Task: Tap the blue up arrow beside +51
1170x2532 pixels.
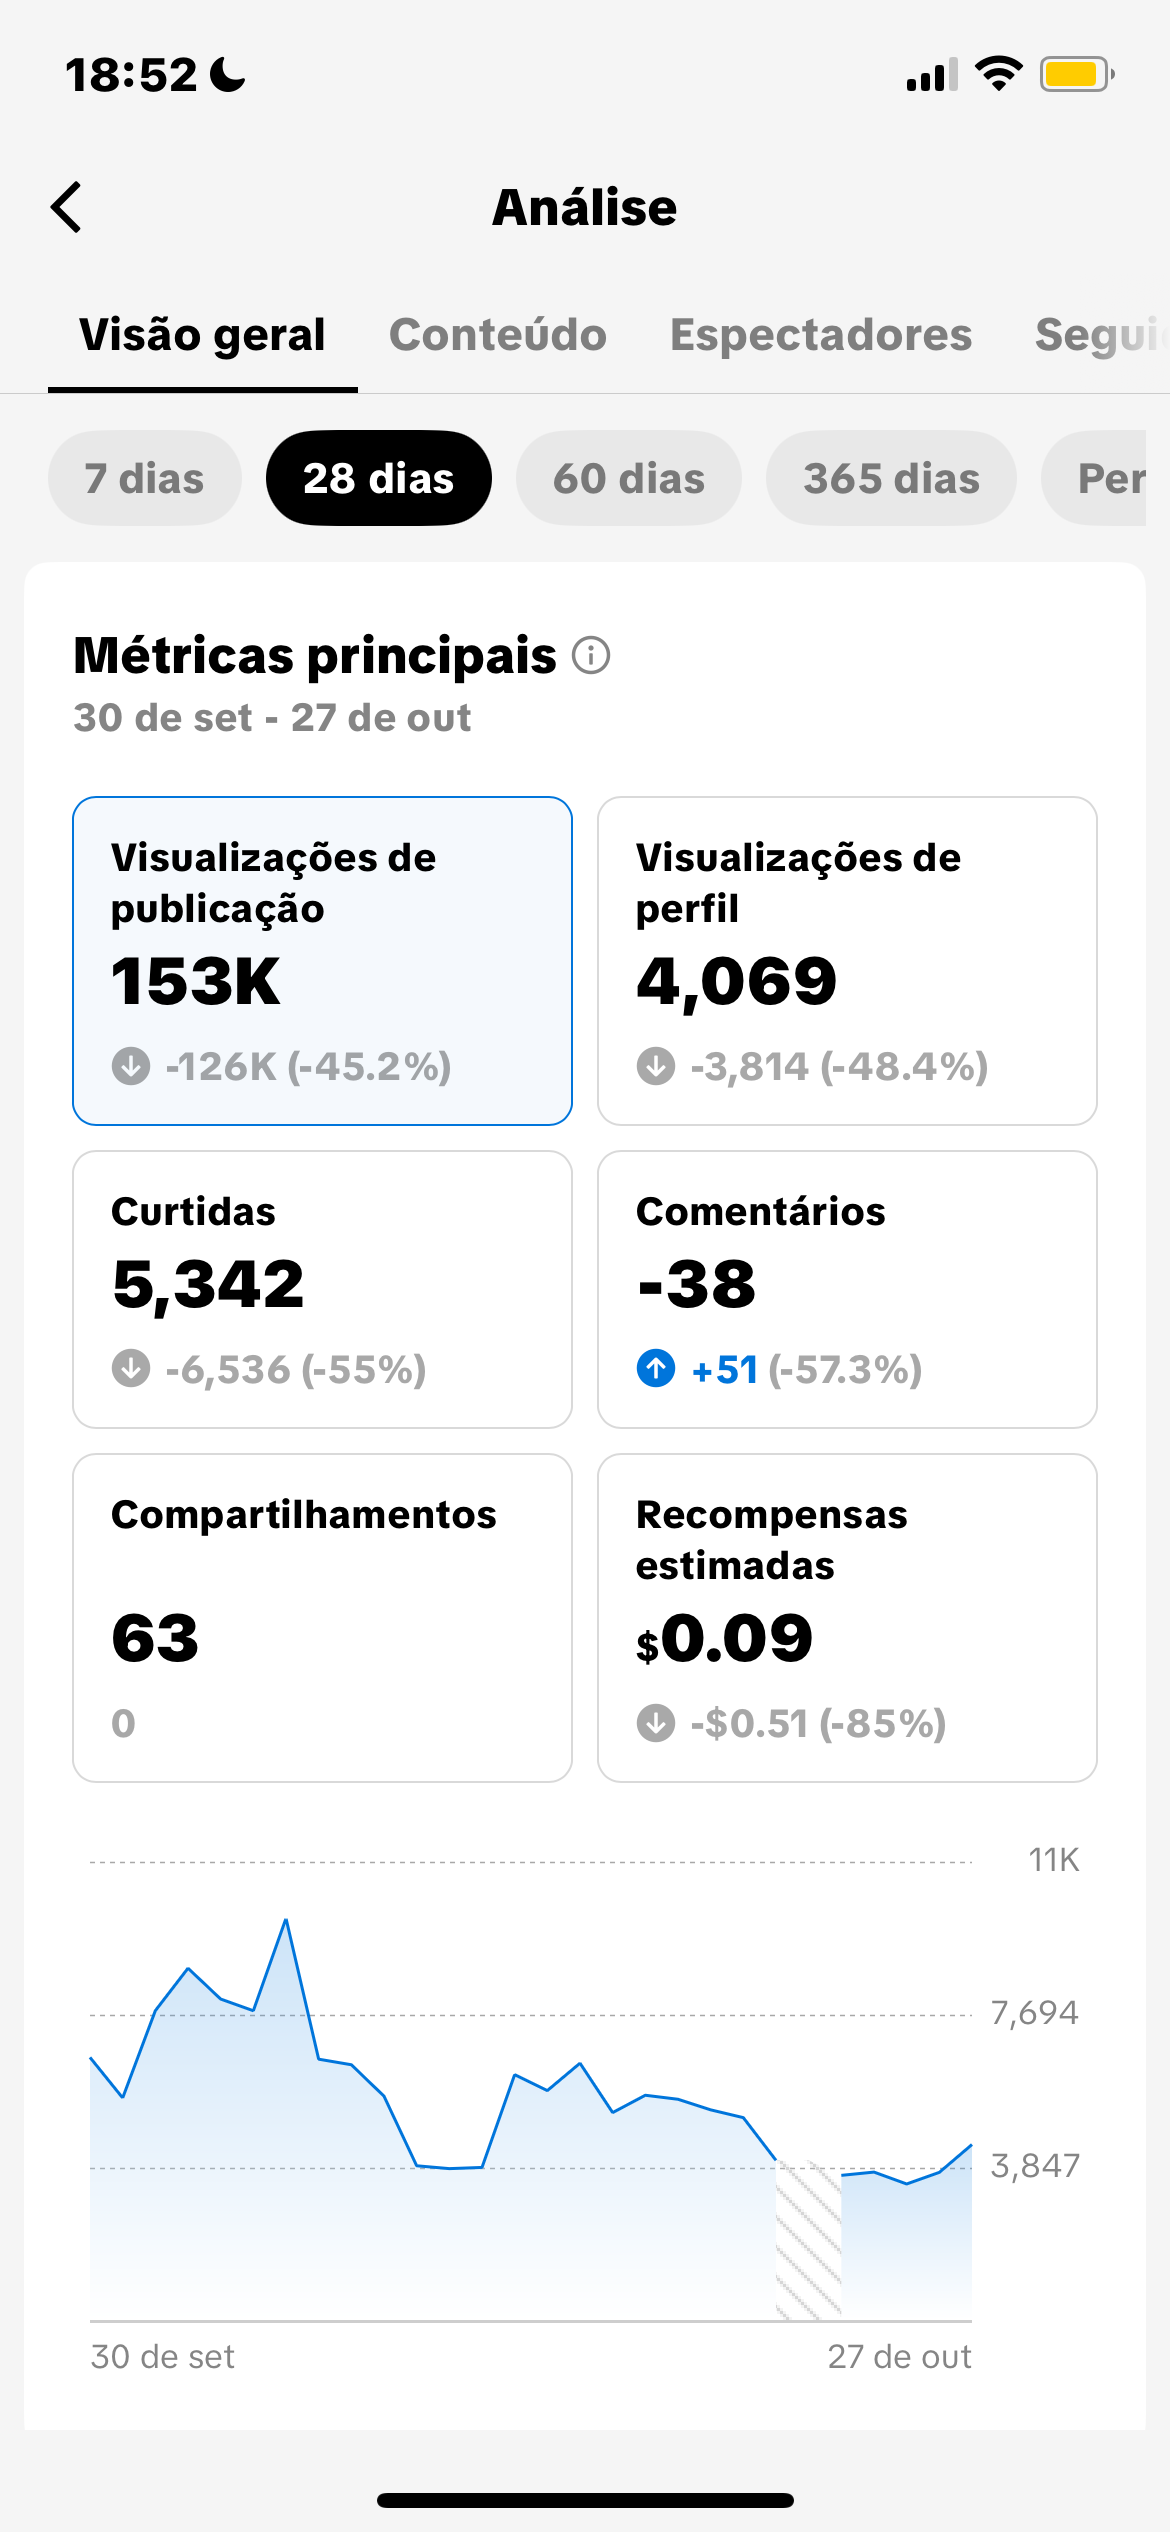Action: [656, 1368]
